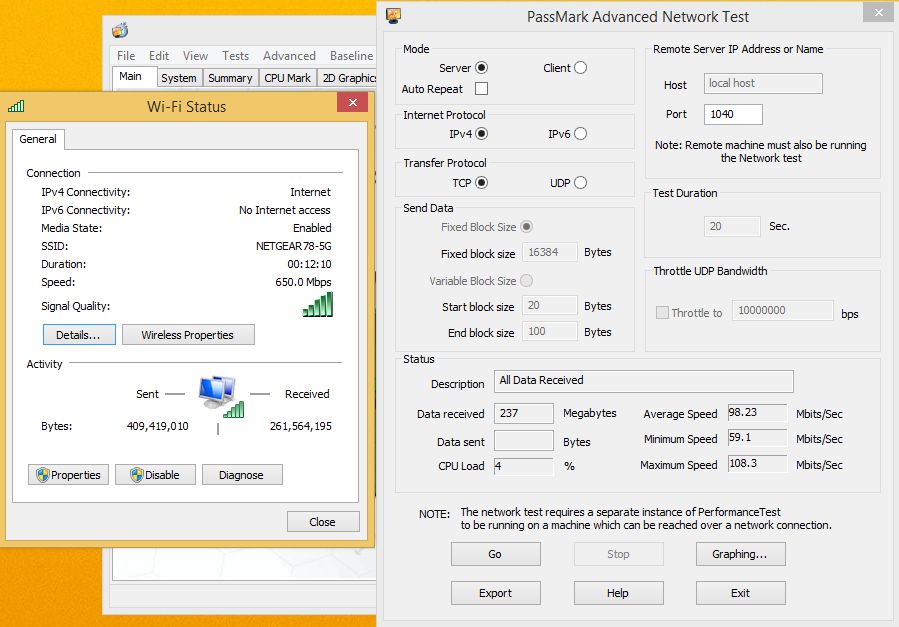Switch to the 2D Graphics tab

pos(348,78)
